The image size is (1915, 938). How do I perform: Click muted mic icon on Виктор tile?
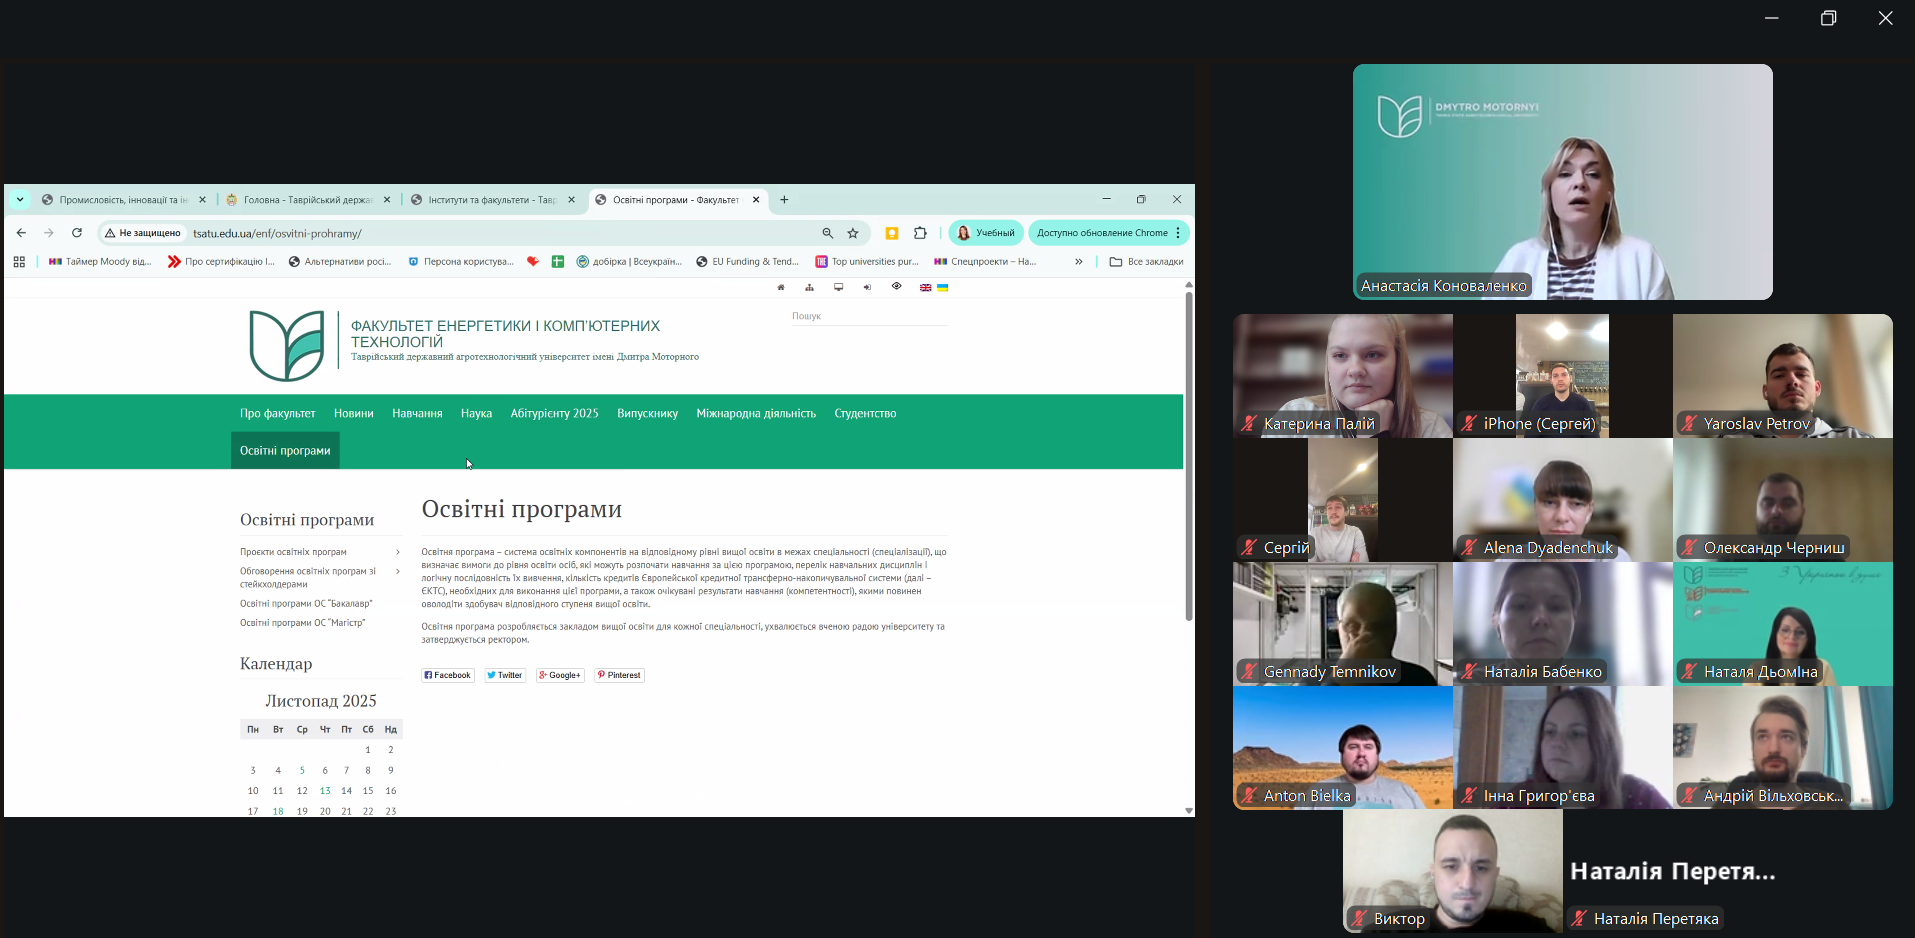(x=1359, y=919)
